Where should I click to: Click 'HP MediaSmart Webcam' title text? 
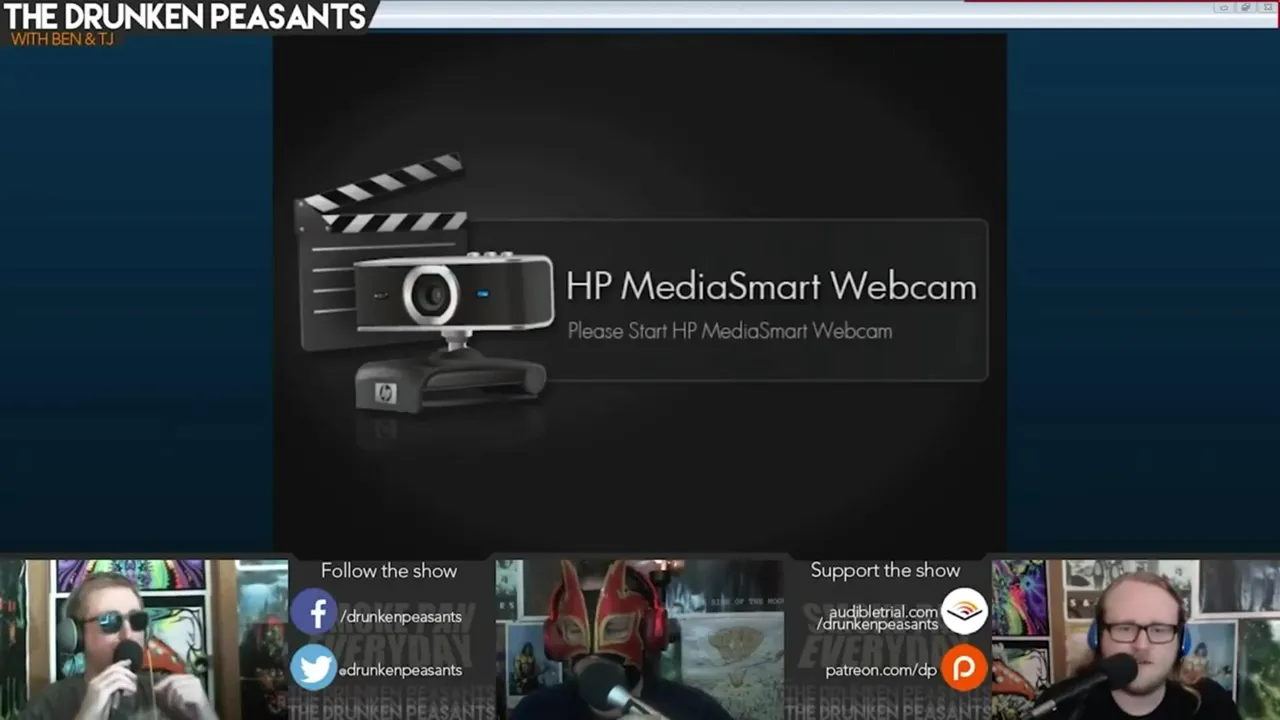771,286
